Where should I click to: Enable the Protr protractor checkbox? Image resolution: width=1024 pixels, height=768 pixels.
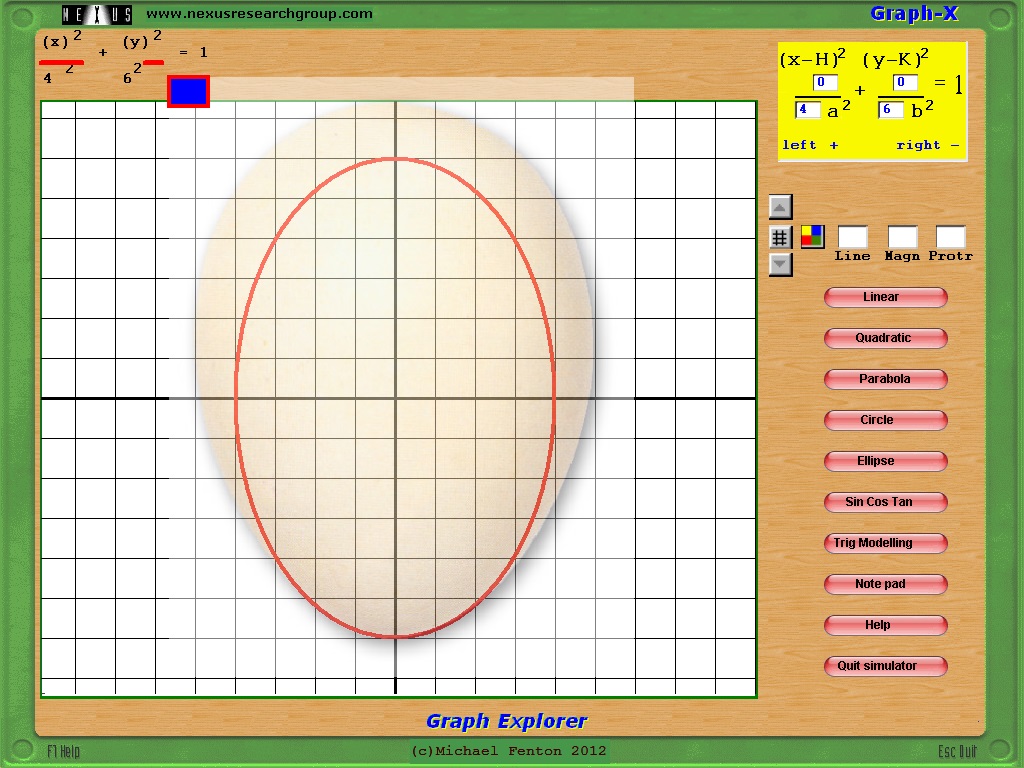(950, 237)
